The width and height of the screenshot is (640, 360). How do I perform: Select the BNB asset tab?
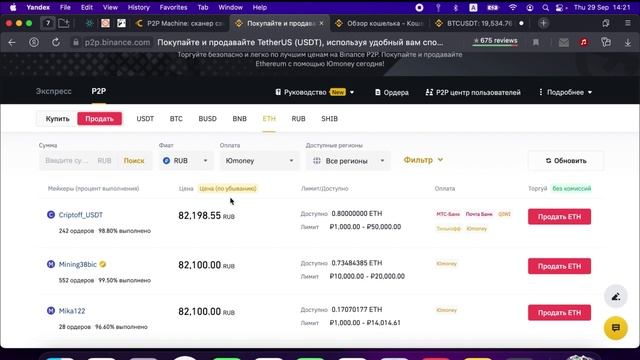point(239,119)
